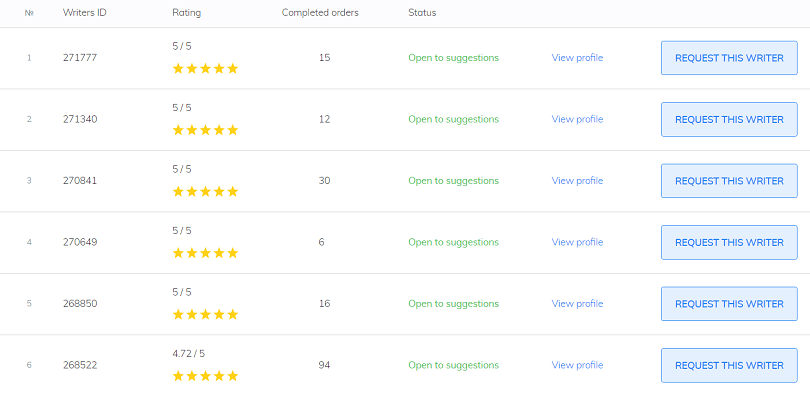Viewport: 810px width, 395px height.
Task: Click the stars under the 4.72 / 5 rating
Action: point(205,376)
